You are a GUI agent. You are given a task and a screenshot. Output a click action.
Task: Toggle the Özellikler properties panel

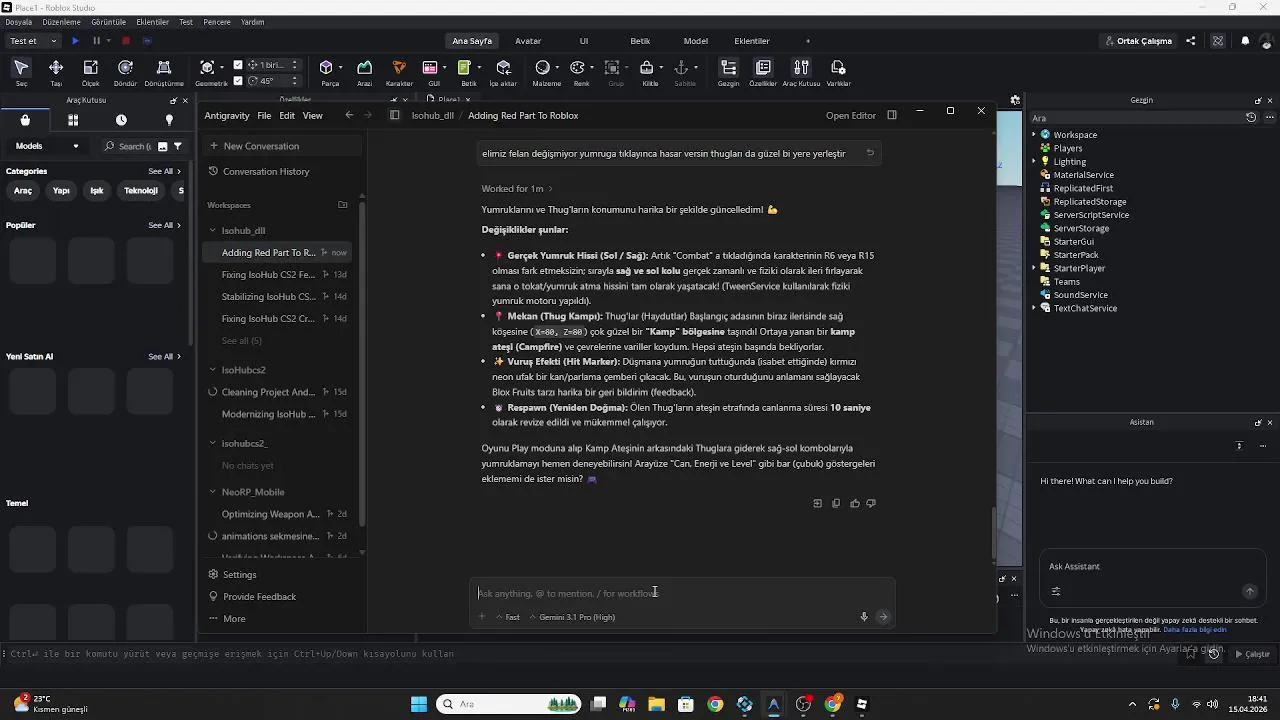pos(763,72)
